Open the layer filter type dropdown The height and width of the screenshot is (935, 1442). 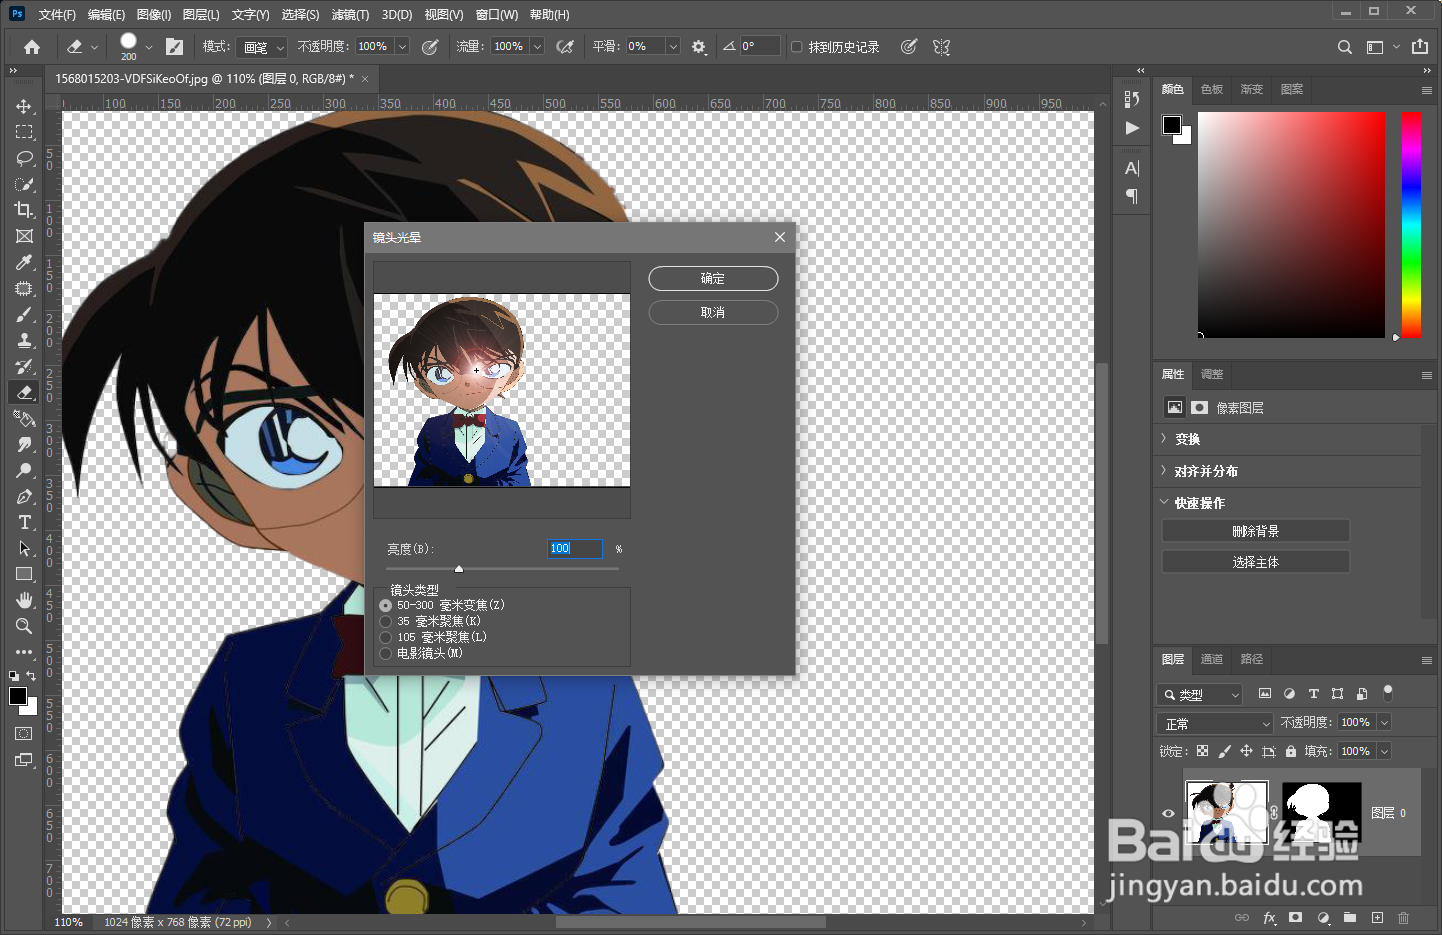point(1200,694)
